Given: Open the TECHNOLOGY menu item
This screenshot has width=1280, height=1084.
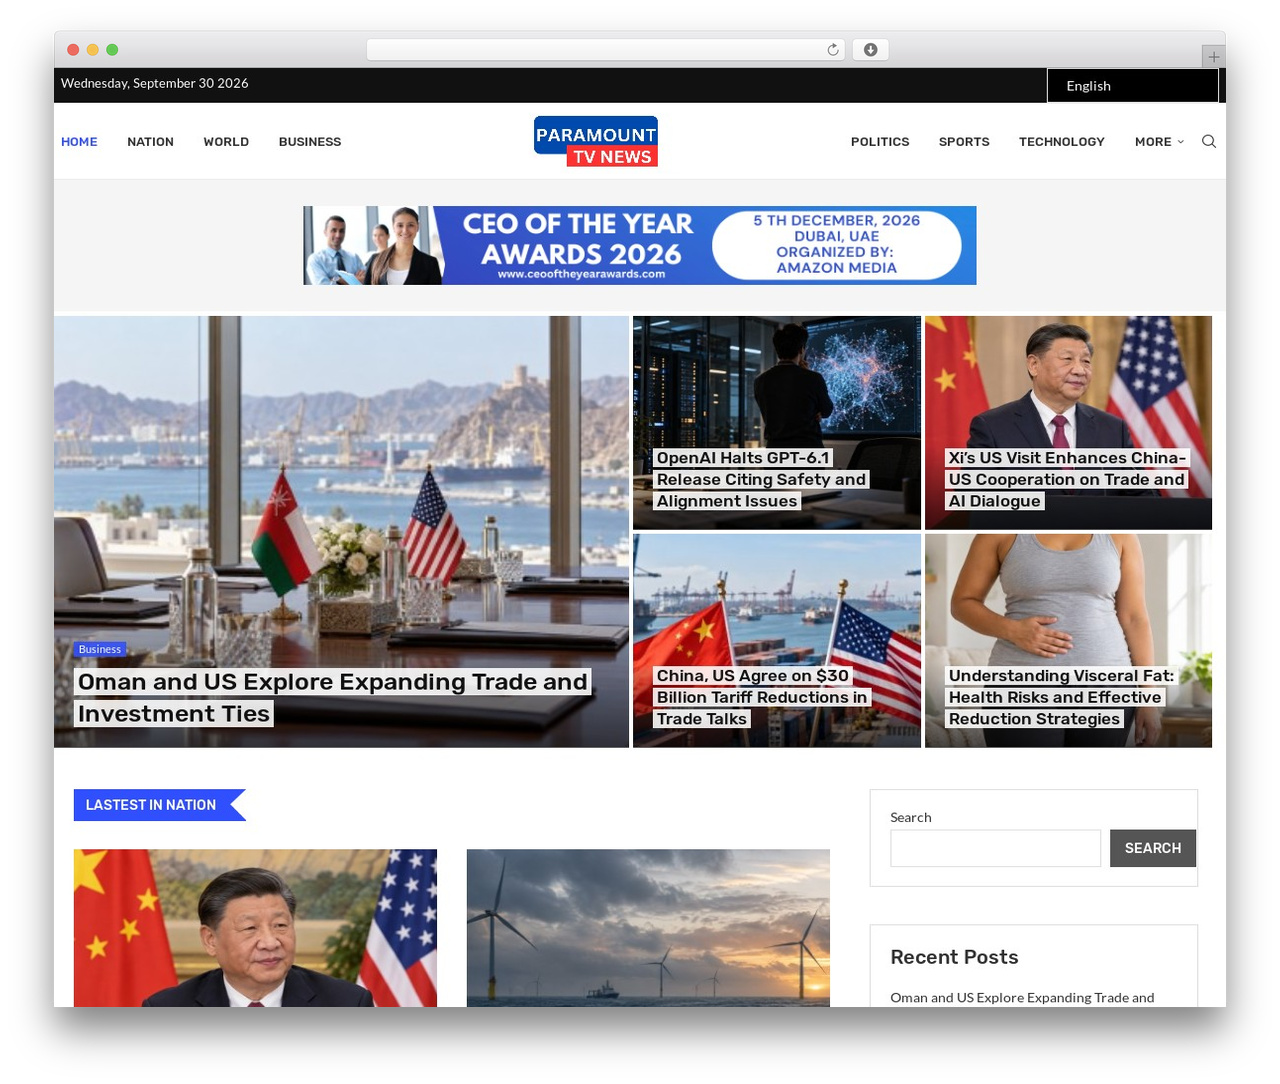Looking at the screenshot, I should pos(1062,142).
